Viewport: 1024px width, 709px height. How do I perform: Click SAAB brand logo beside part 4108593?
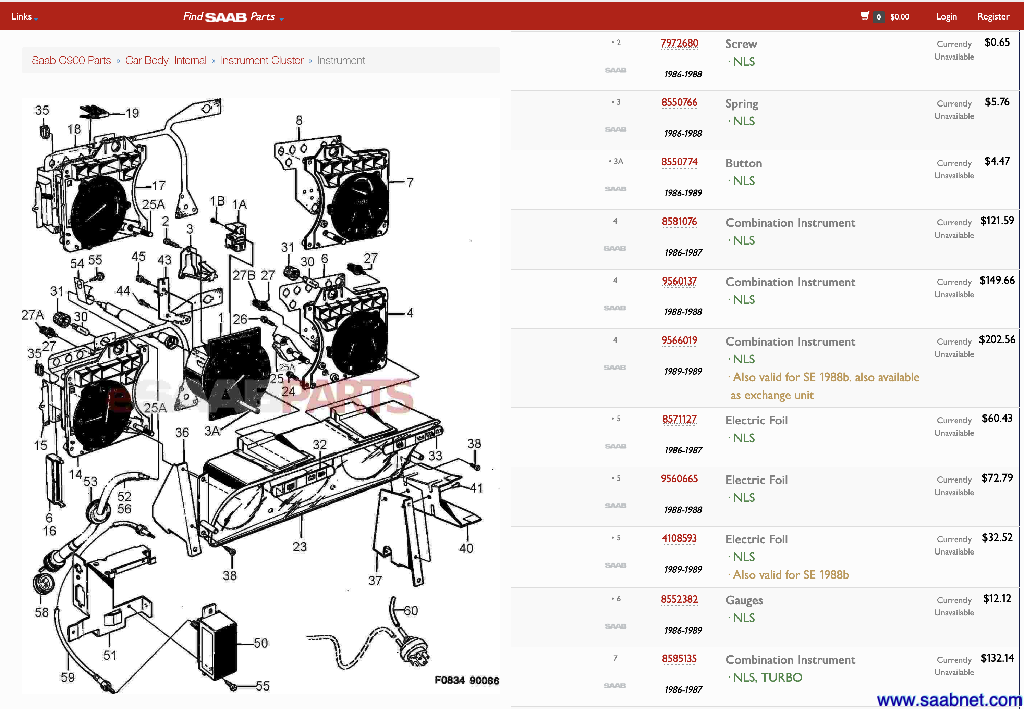point(615,566)
